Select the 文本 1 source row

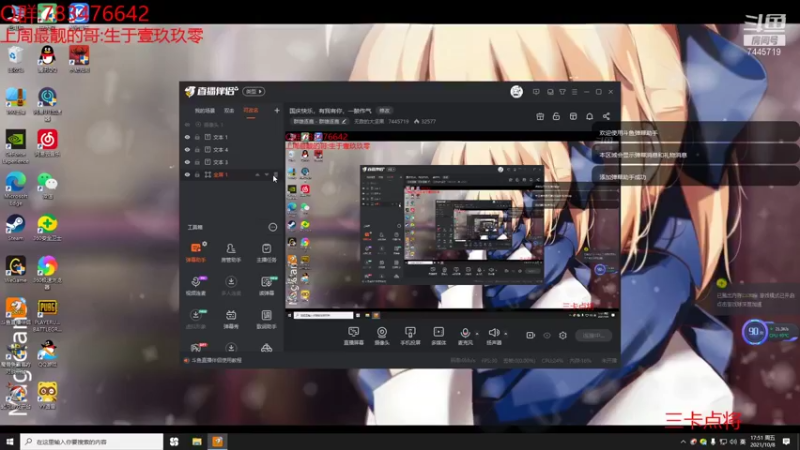point(232,137)
